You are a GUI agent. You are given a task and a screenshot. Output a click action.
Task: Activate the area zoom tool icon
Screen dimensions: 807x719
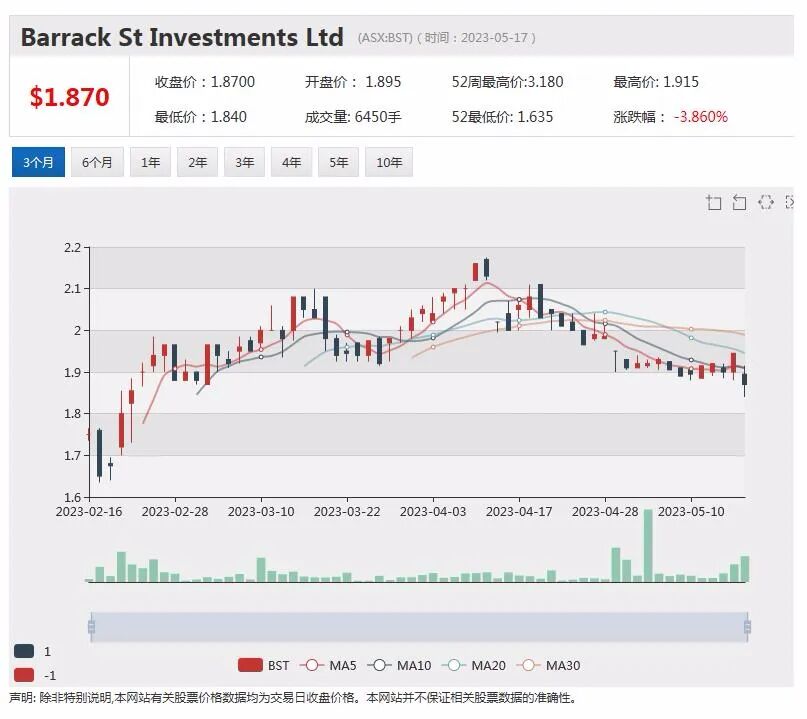click(x=713, y=203)
